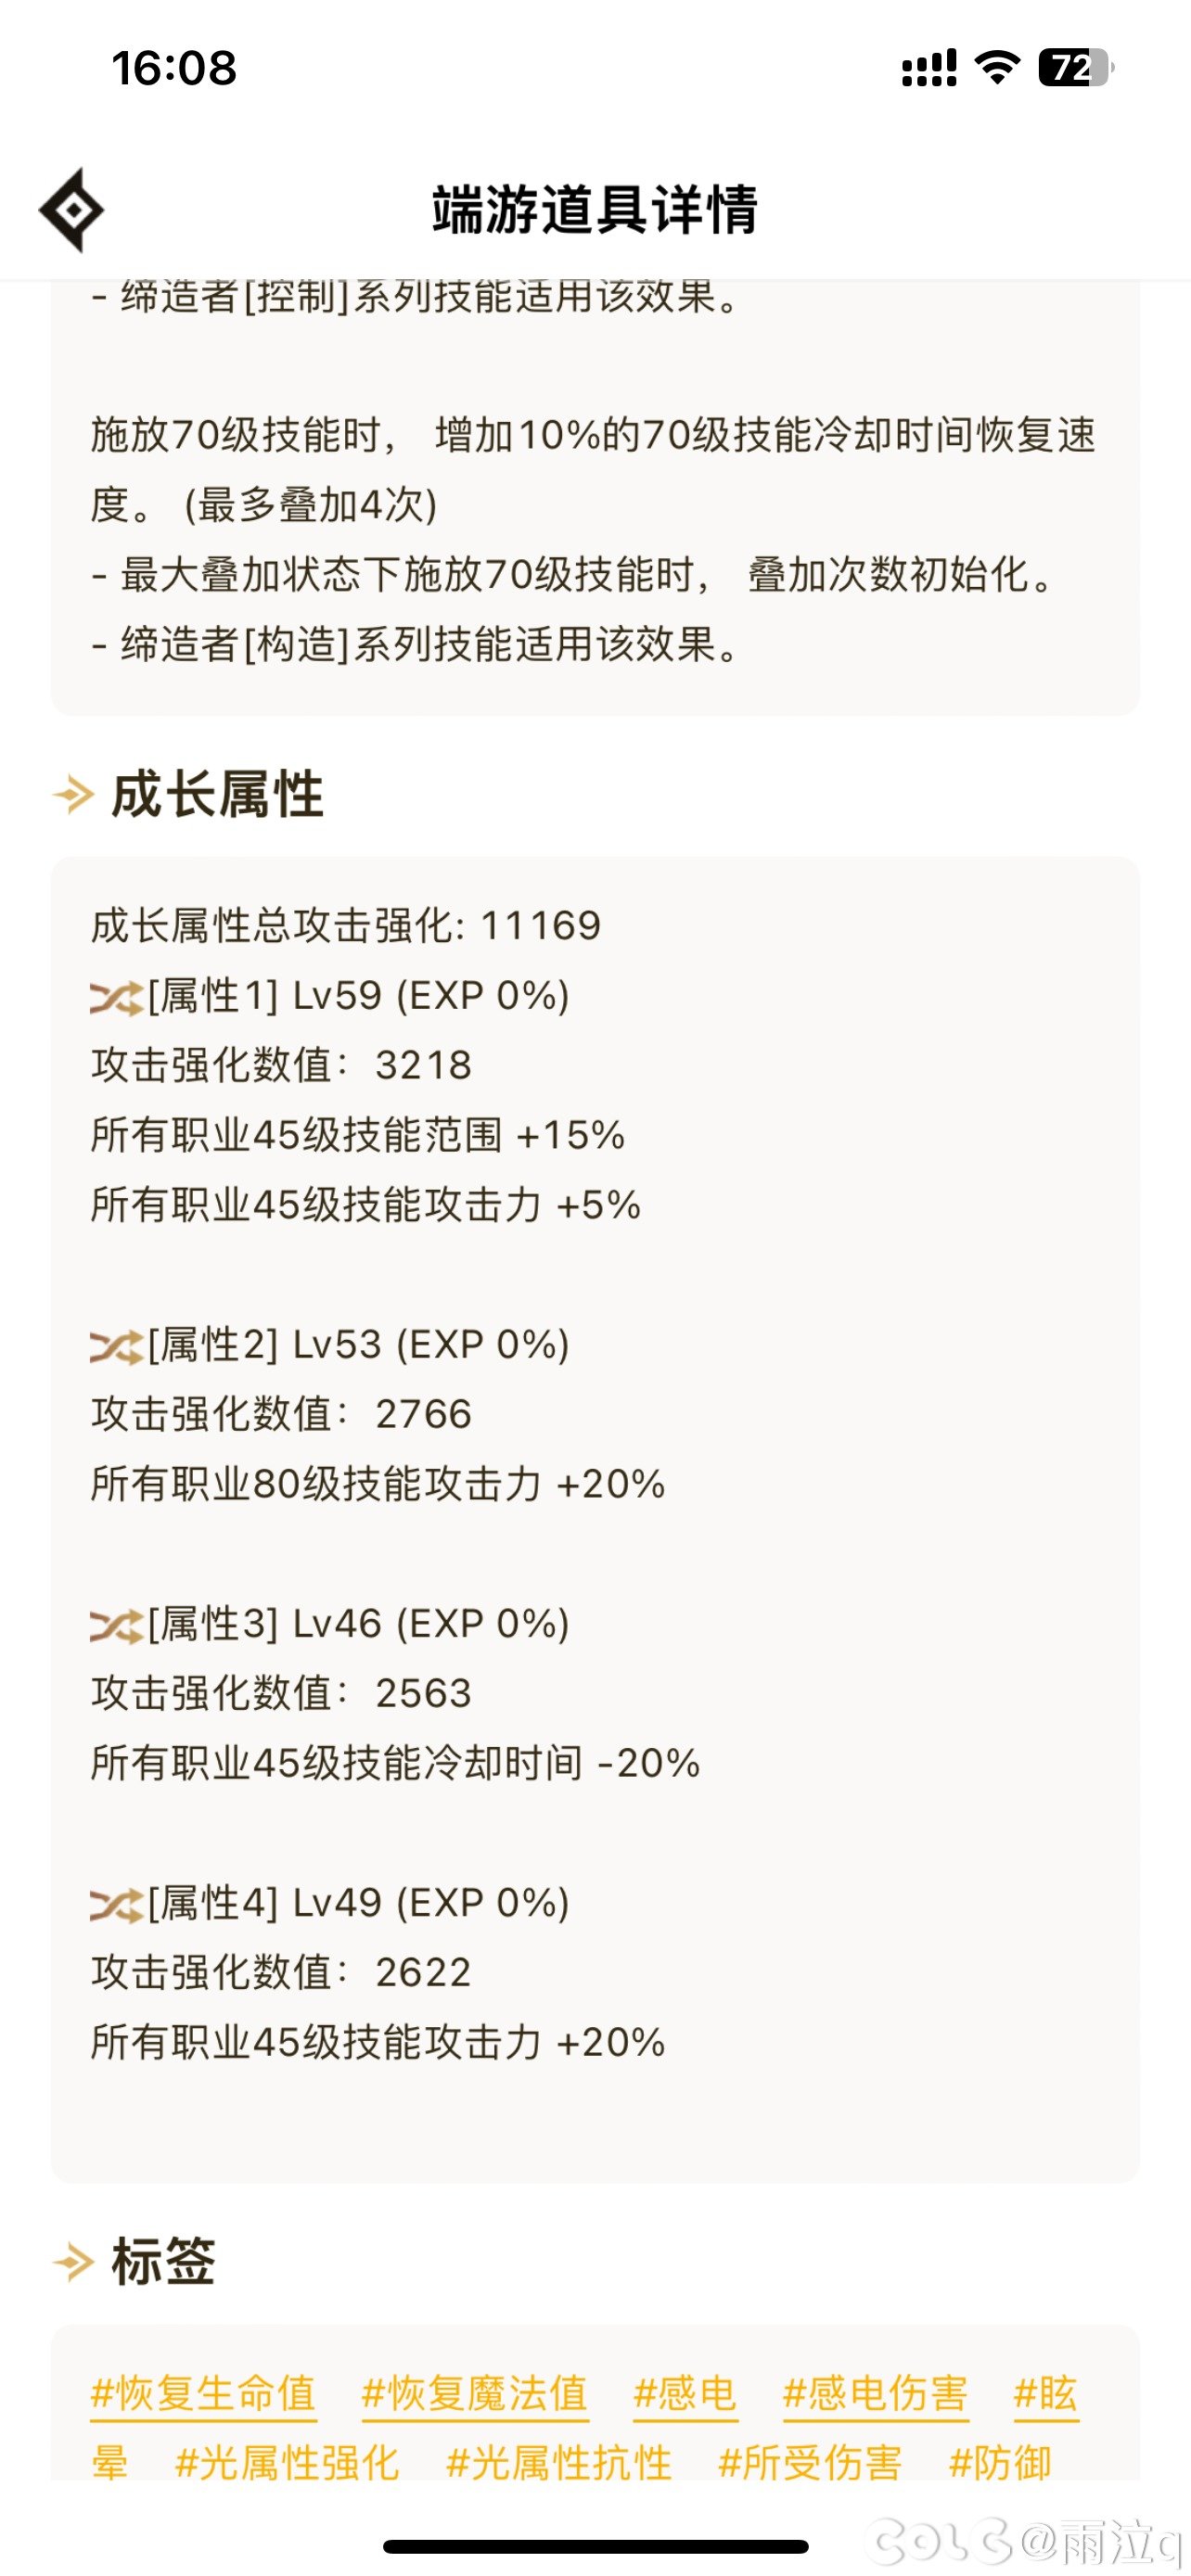
Task: Tap the 属性1 Lv59 heading
Action: (x=358, y=996)
